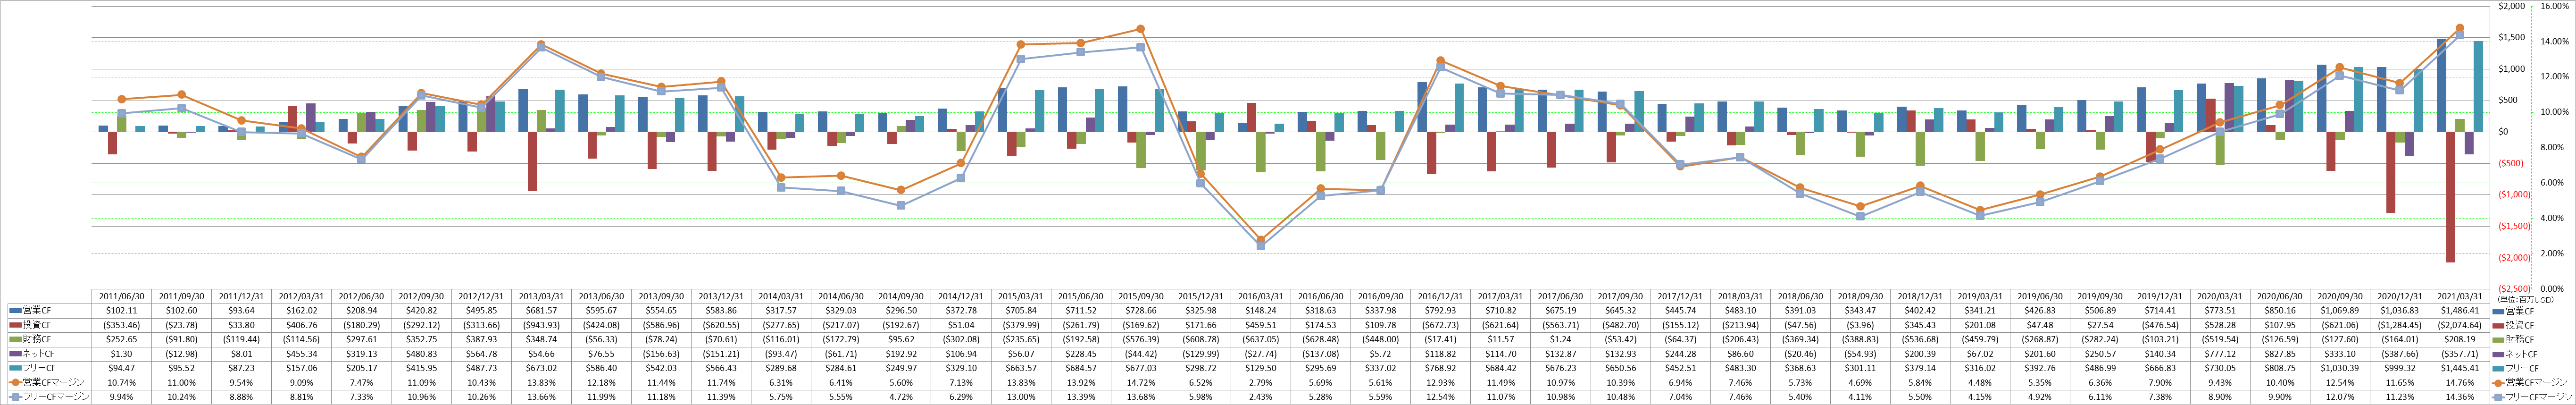Screen dimensions: 2576x405
Task: Select the 2019/09/30 column header
Action: point(2101,297)
